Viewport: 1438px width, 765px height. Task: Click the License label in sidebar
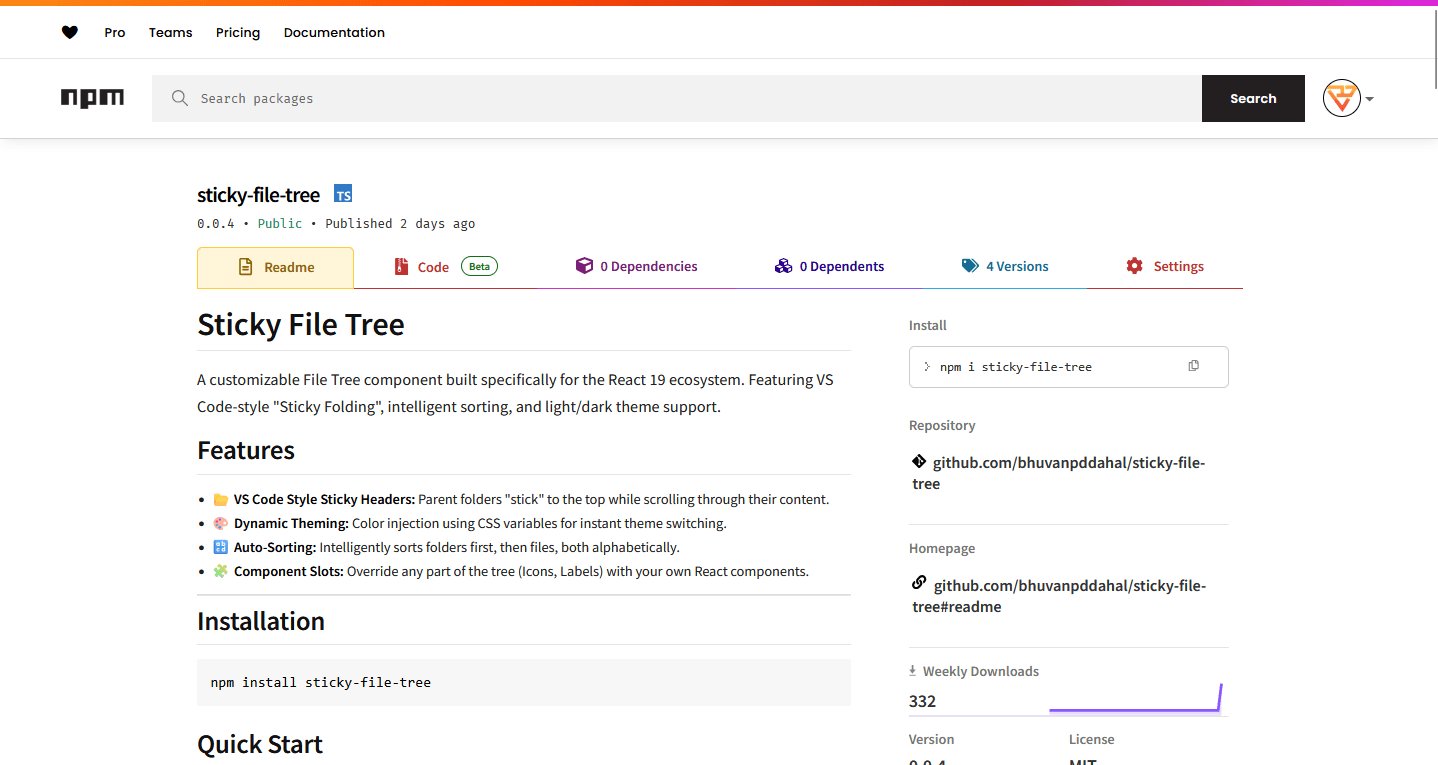coord(1091,739)
